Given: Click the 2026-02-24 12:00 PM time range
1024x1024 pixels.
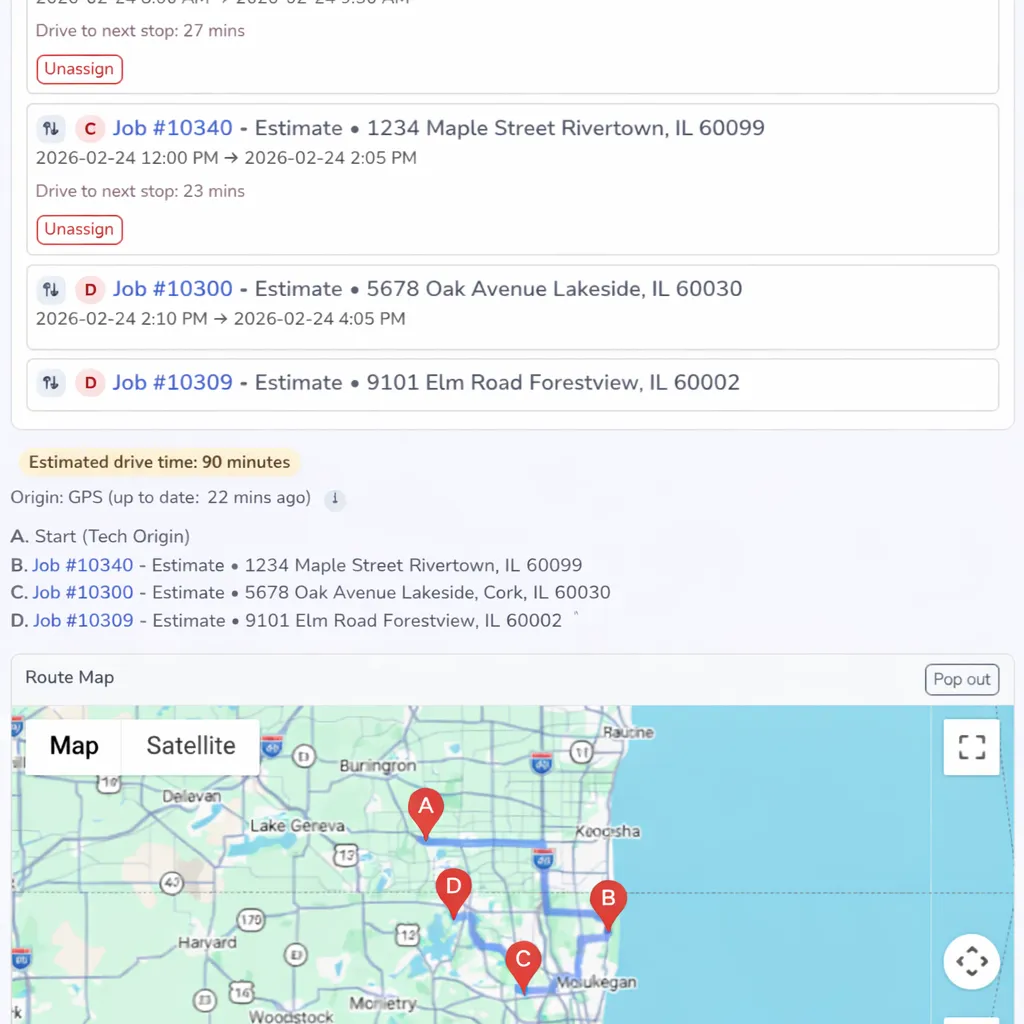Looking at the screenshot, I should 226,158.
